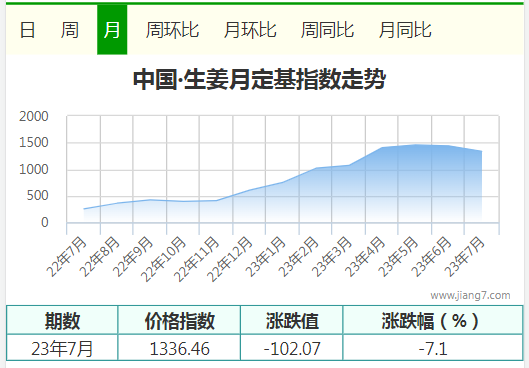The image size is (529, 368).
Task: Click the percent change value -7.1
Action: (433, 348)
